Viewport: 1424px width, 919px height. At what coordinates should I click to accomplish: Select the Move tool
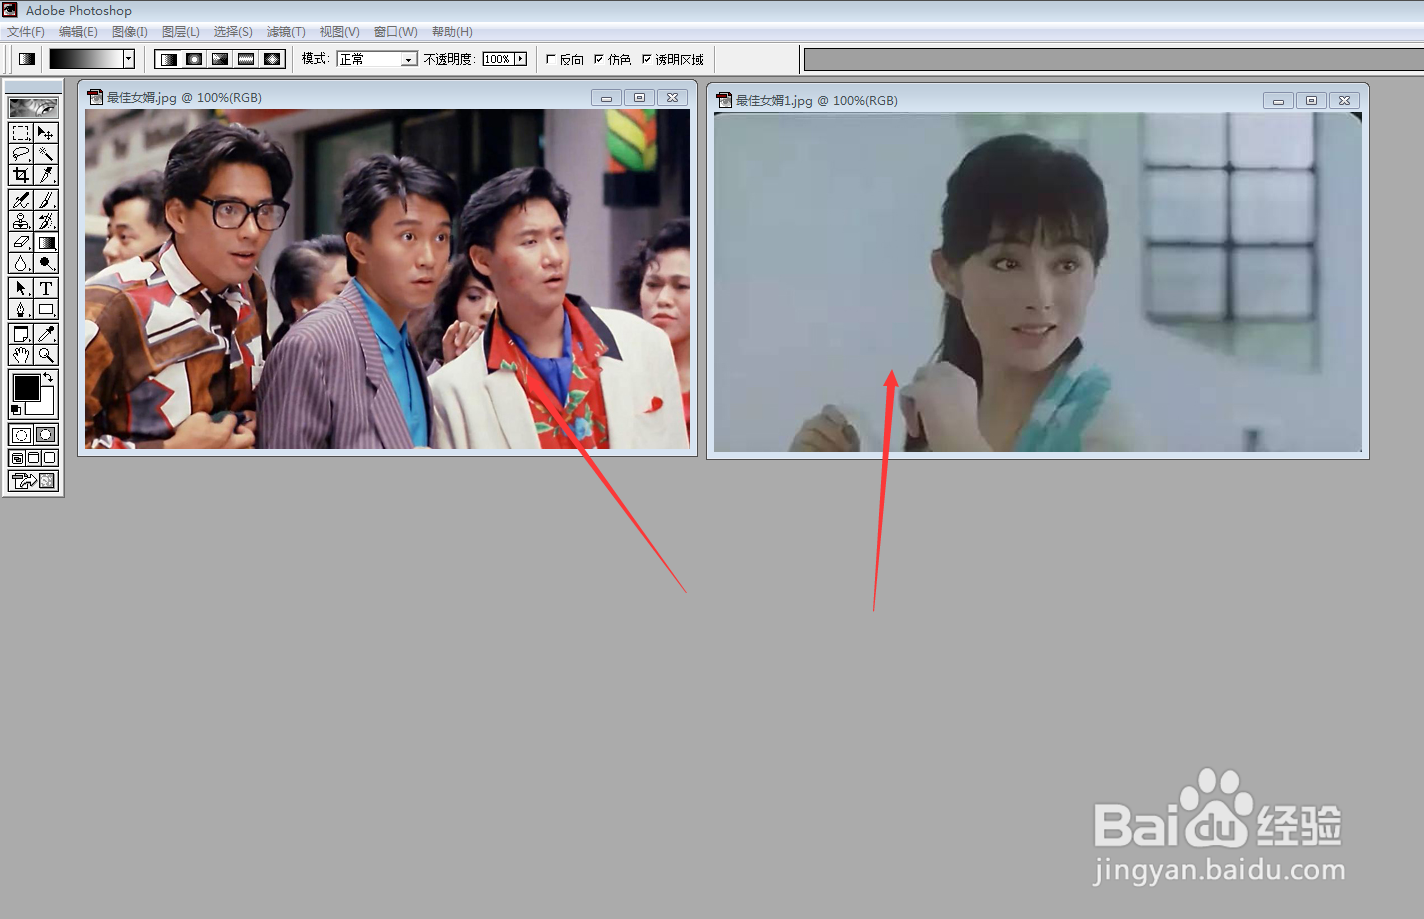coord(46,133)
